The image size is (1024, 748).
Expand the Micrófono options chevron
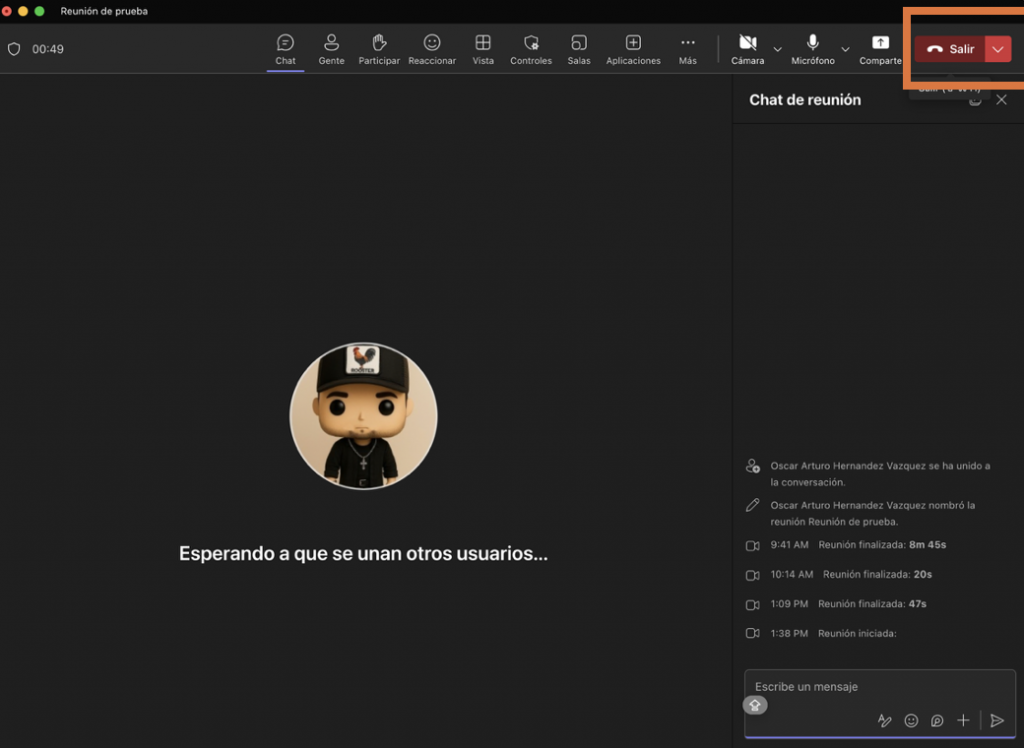click(845, 49)
